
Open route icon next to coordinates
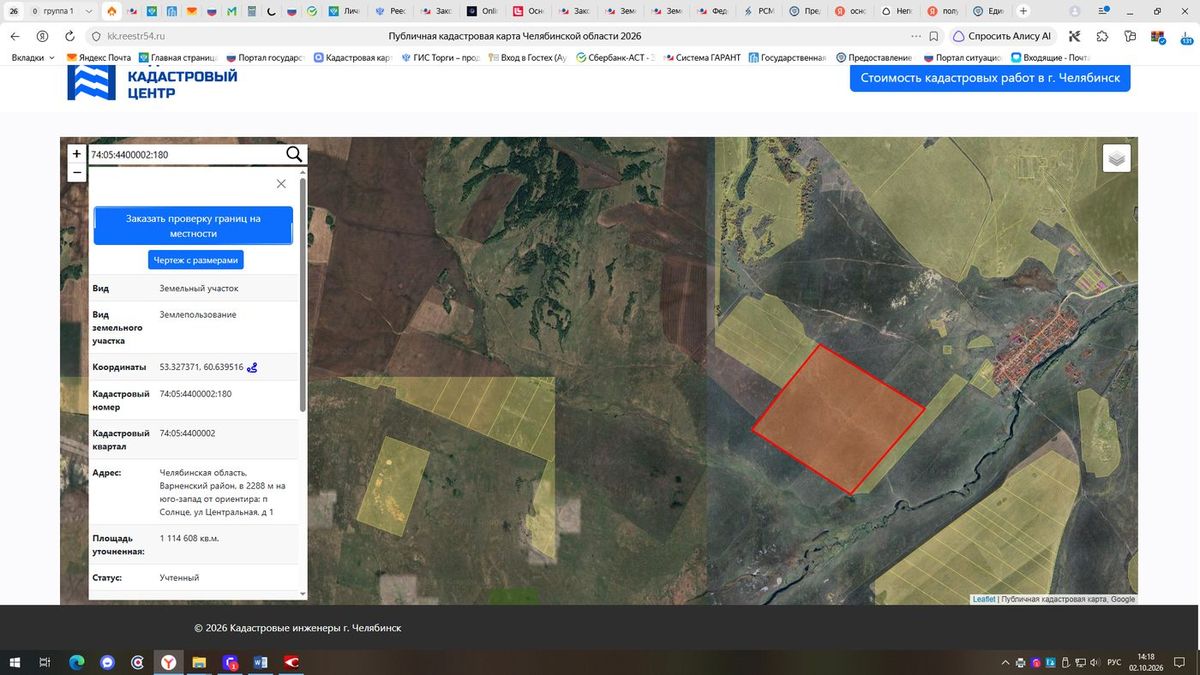tap(253, 367)
